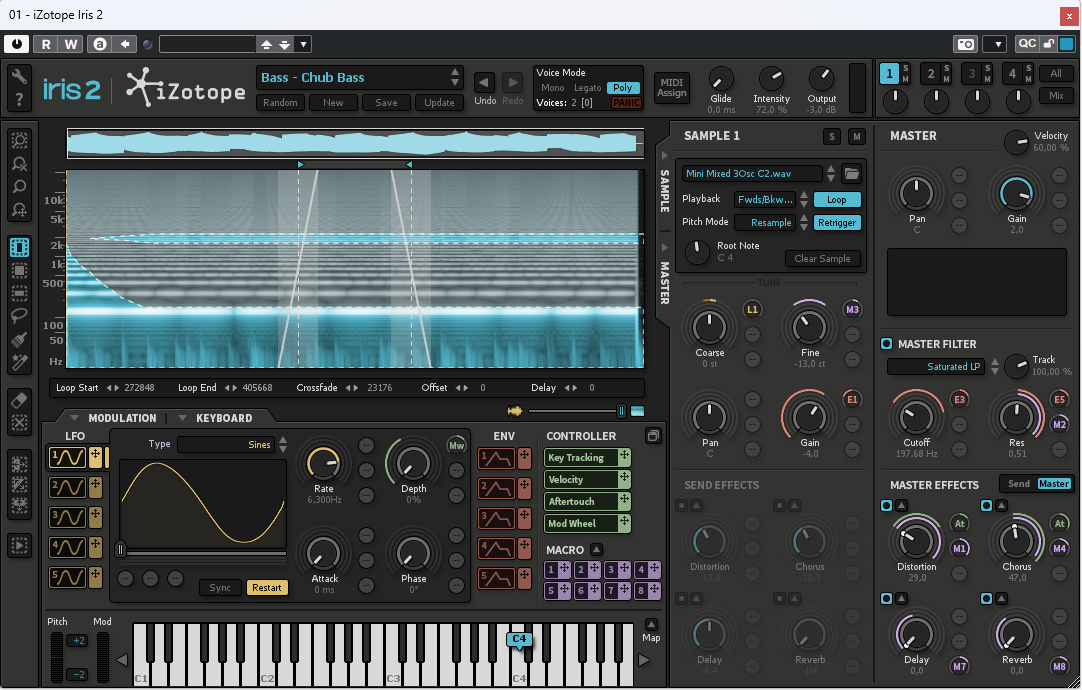Click the Key Tracking assign handle
Viewport: 1082px width, 690px height.
(624, 457)
